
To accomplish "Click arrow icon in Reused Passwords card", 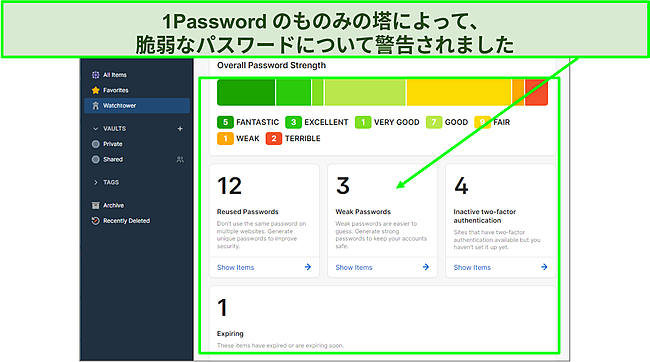I will [308, 267].
